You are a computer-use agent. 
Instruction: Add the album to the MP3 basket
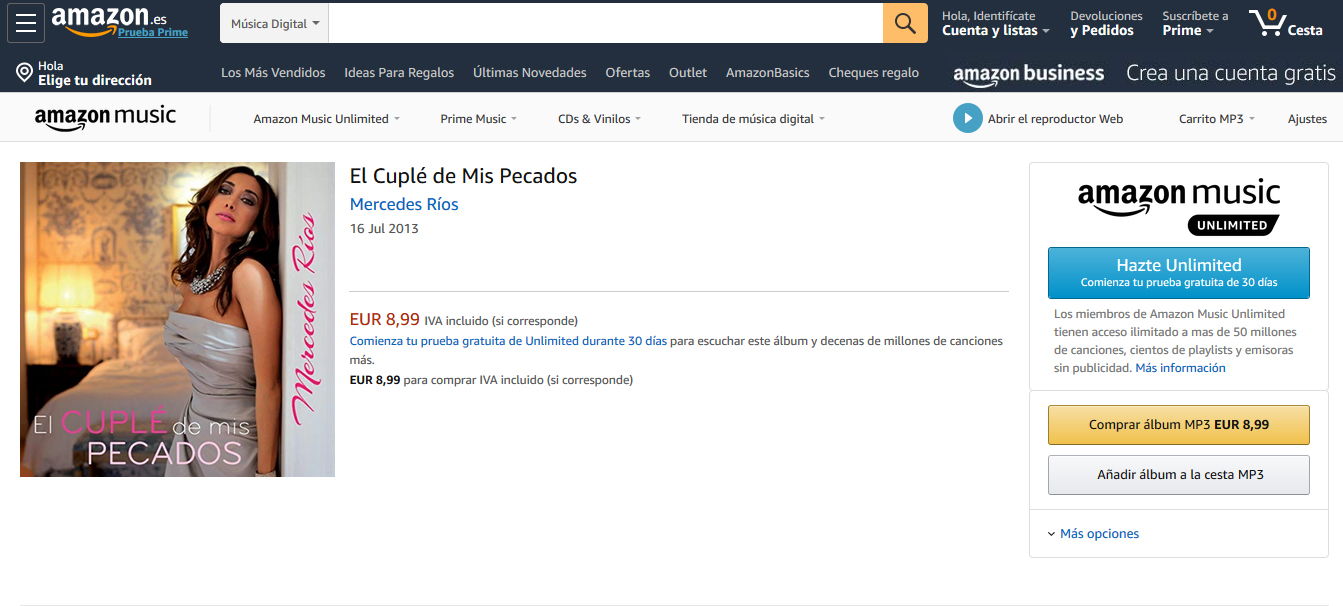(1178, 475)
